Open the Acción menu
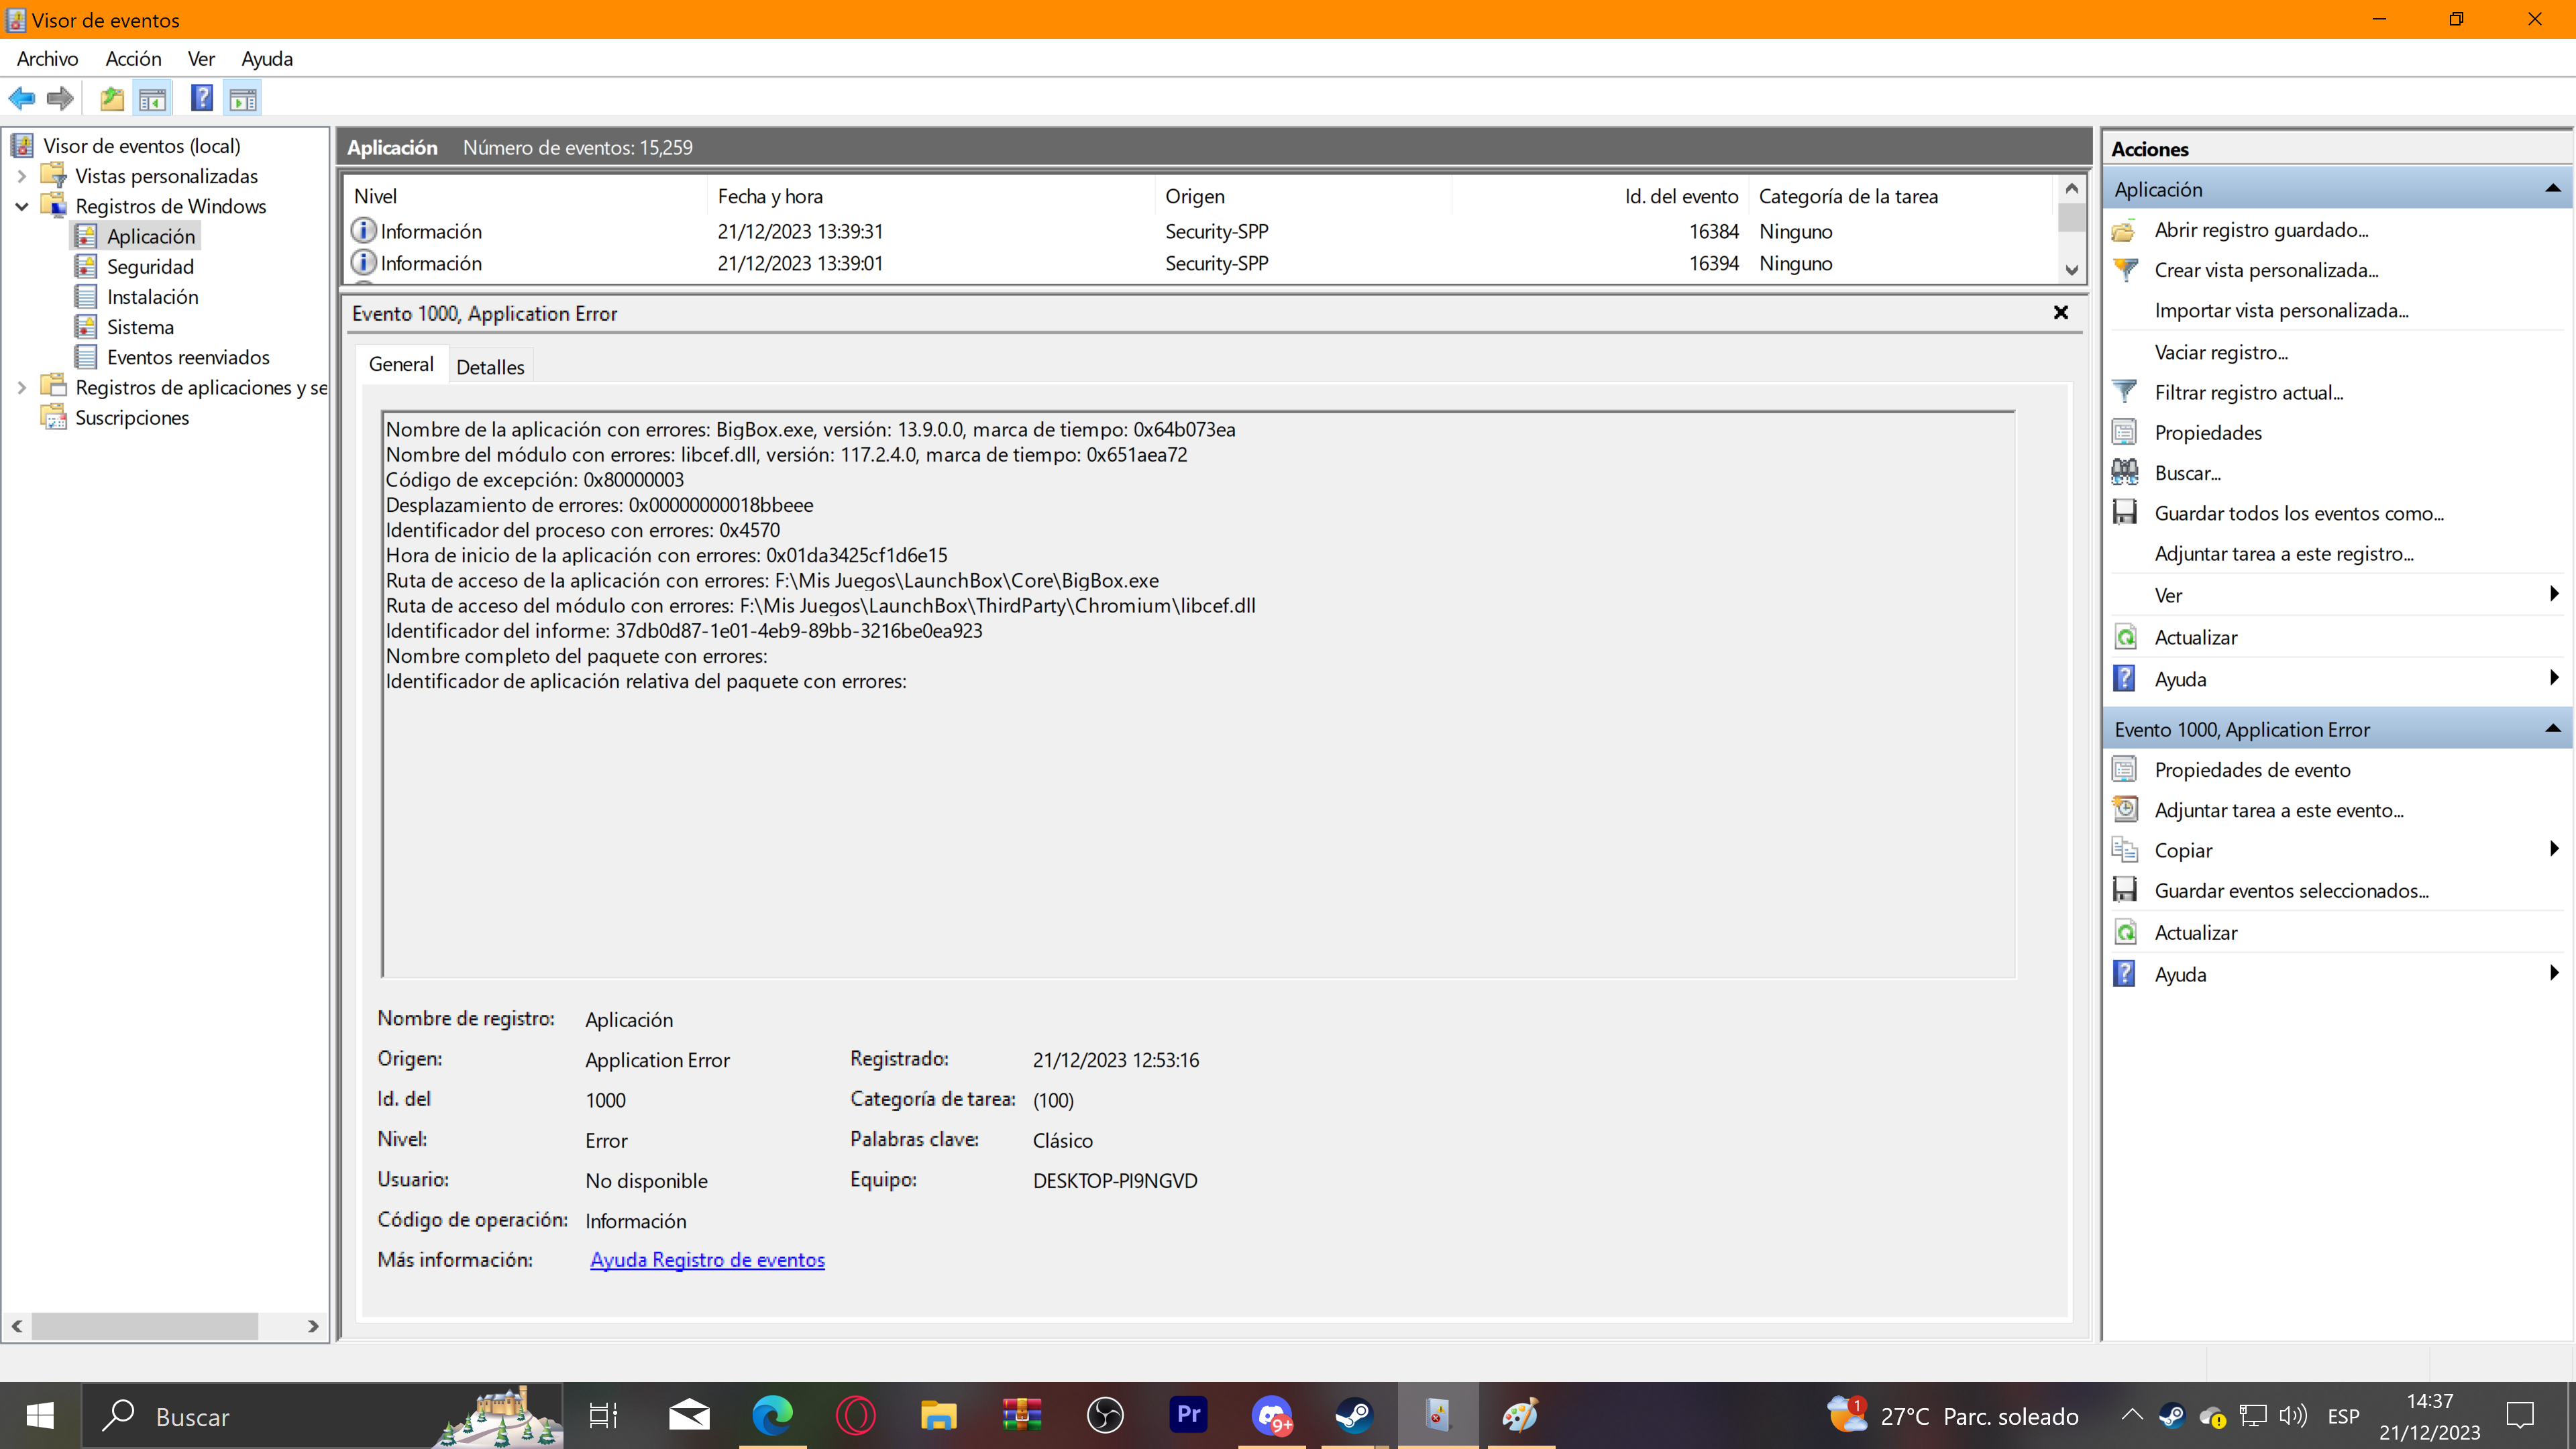 [x=133, y=58]
